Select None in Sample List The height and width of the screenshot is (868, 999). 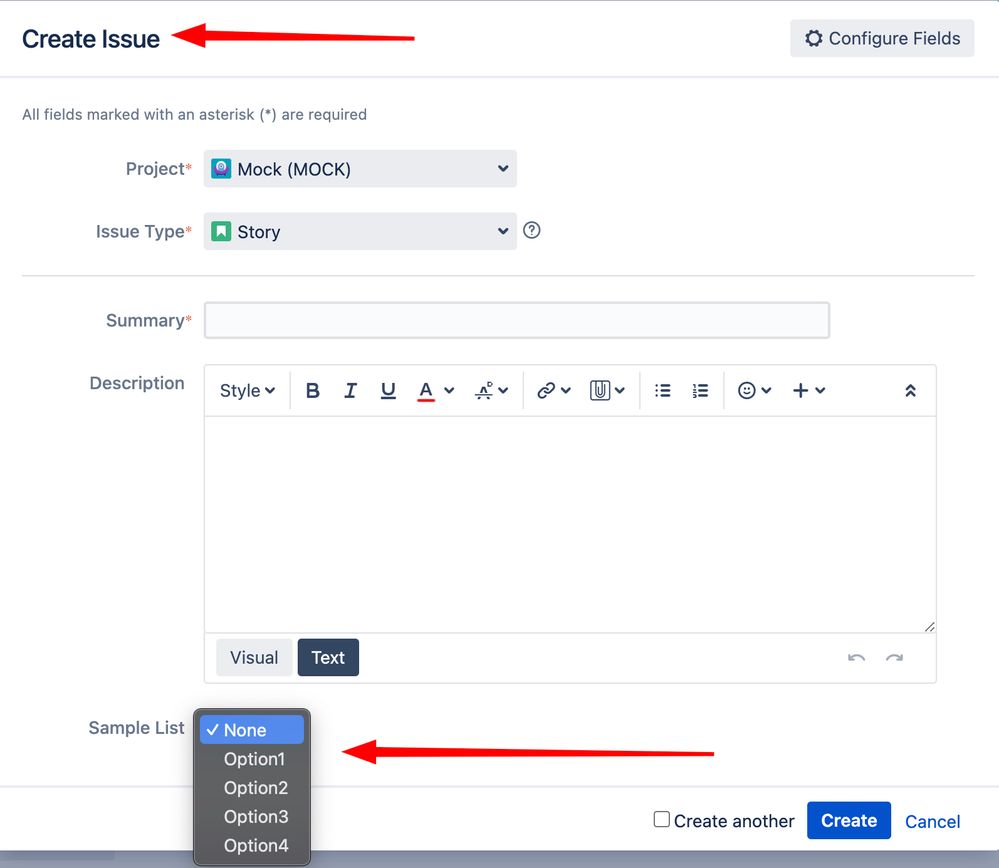(252, 730)
